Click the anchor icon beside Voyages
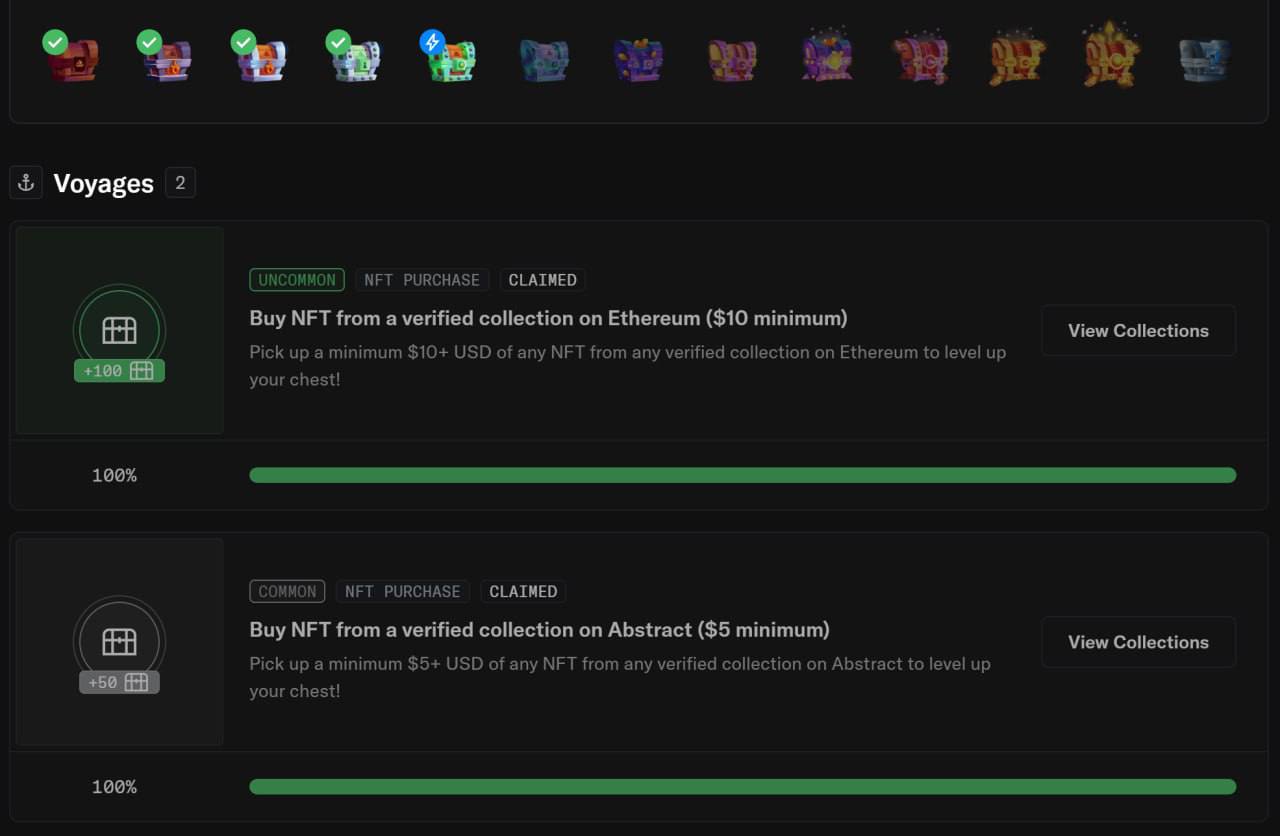The height and width of the screenshot is (836, 1280). (27, 183)
